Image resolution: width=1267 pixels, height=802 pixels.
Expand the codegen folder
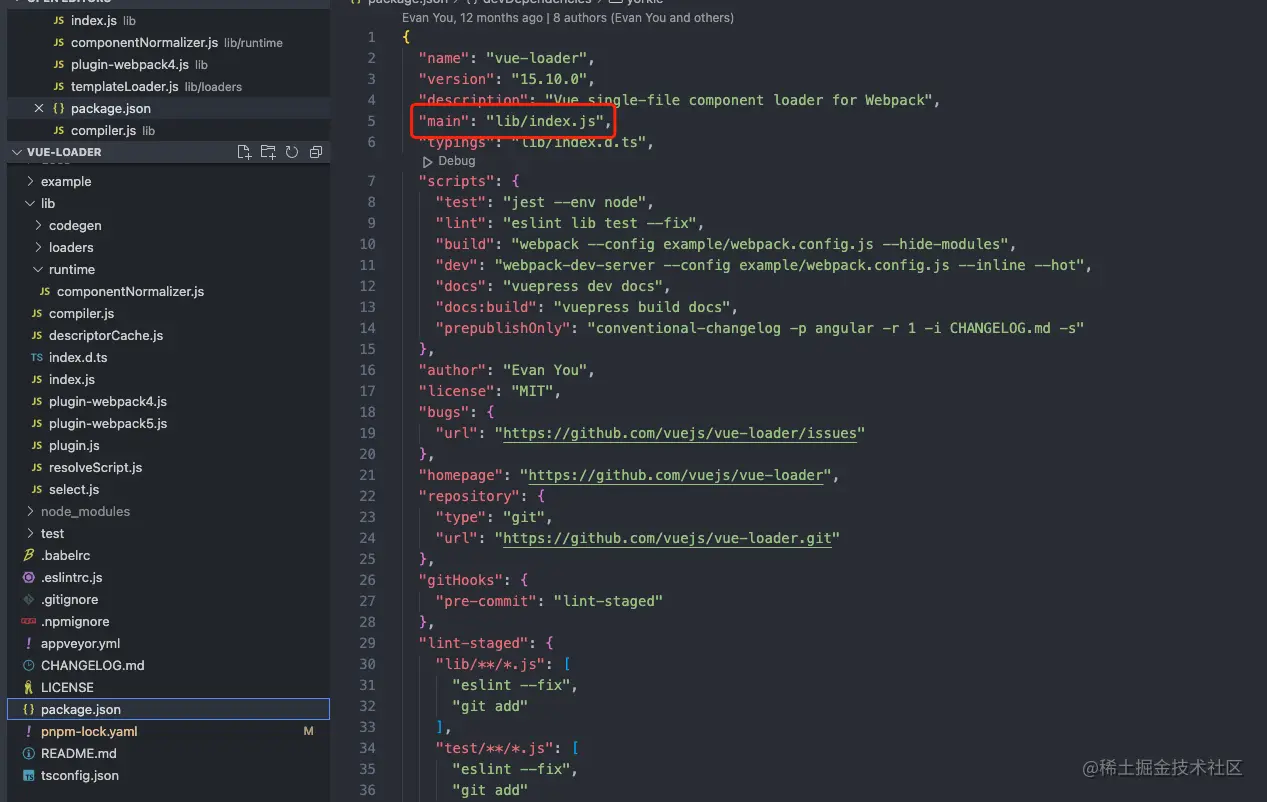point(38,225)
